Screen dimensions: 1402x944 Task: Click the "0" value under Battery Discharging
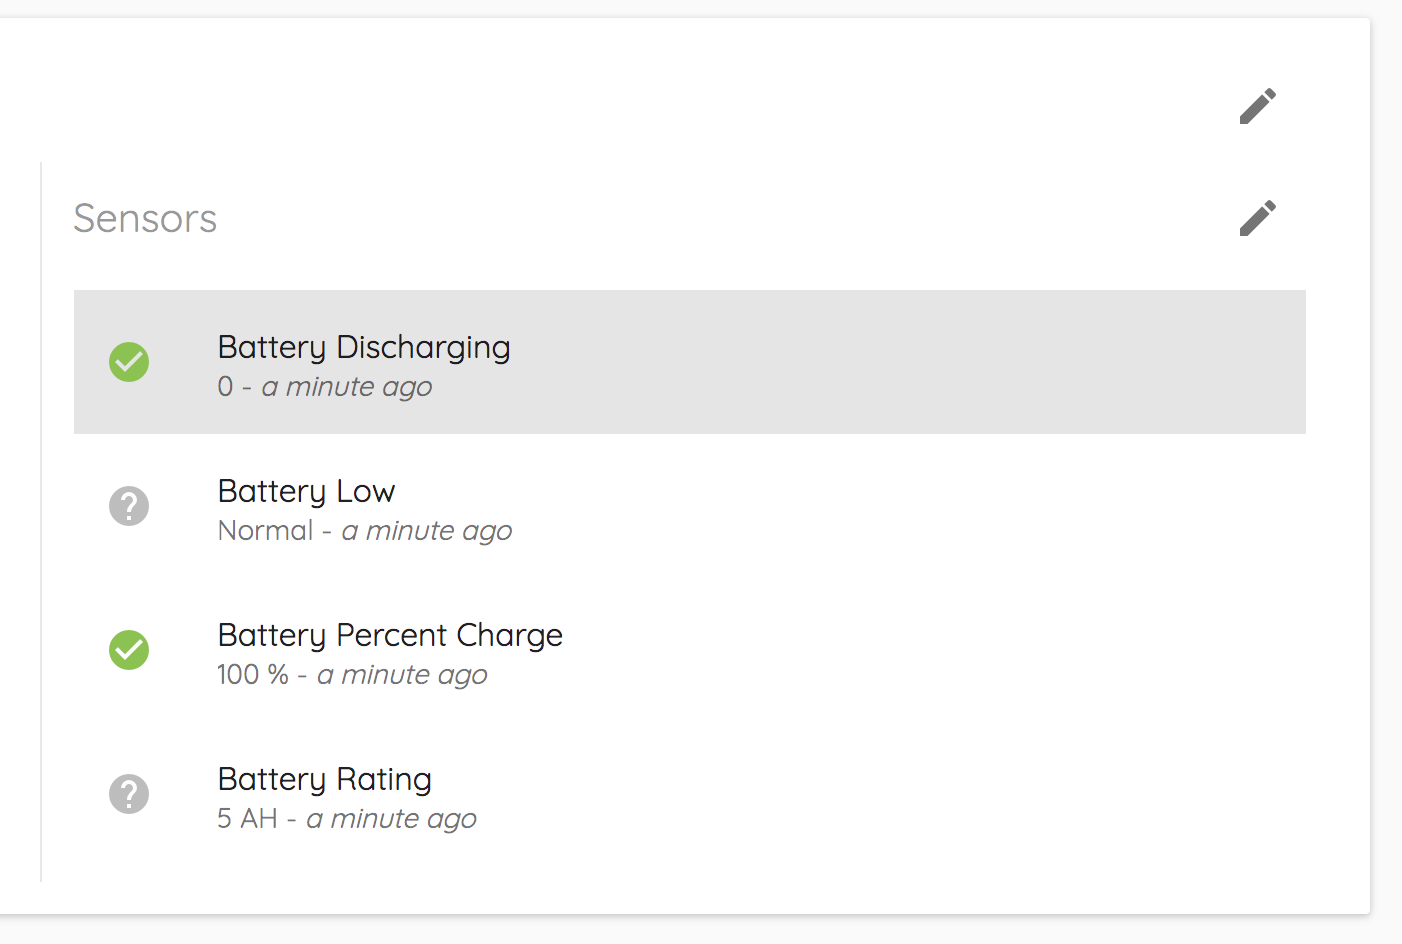pyautogui.click(x=225, y=387)
